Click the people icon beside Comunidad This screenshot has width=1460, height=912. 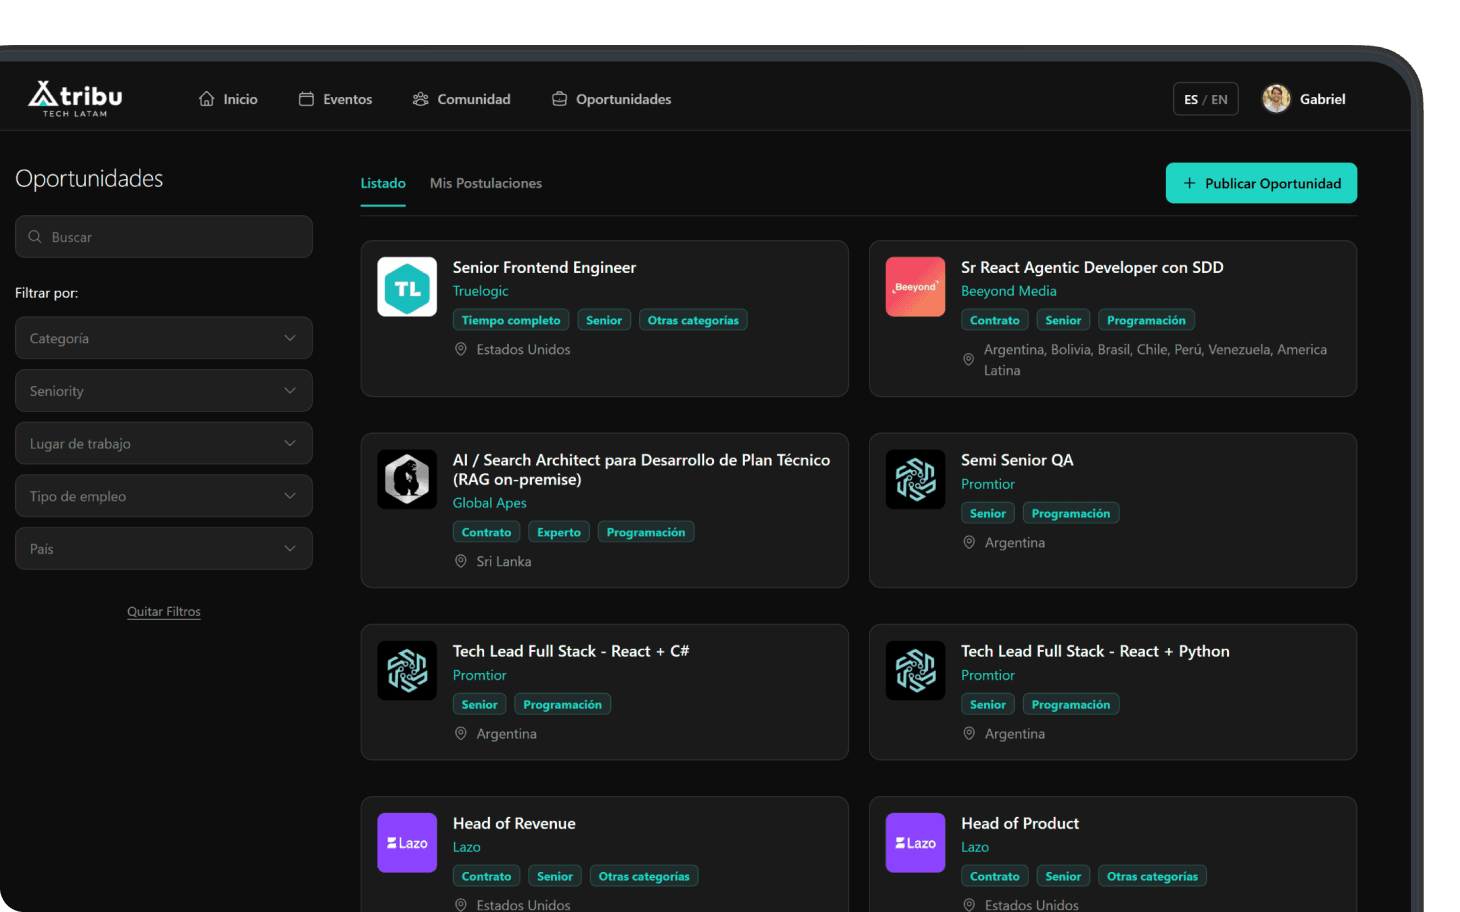[x=421, y=99]
